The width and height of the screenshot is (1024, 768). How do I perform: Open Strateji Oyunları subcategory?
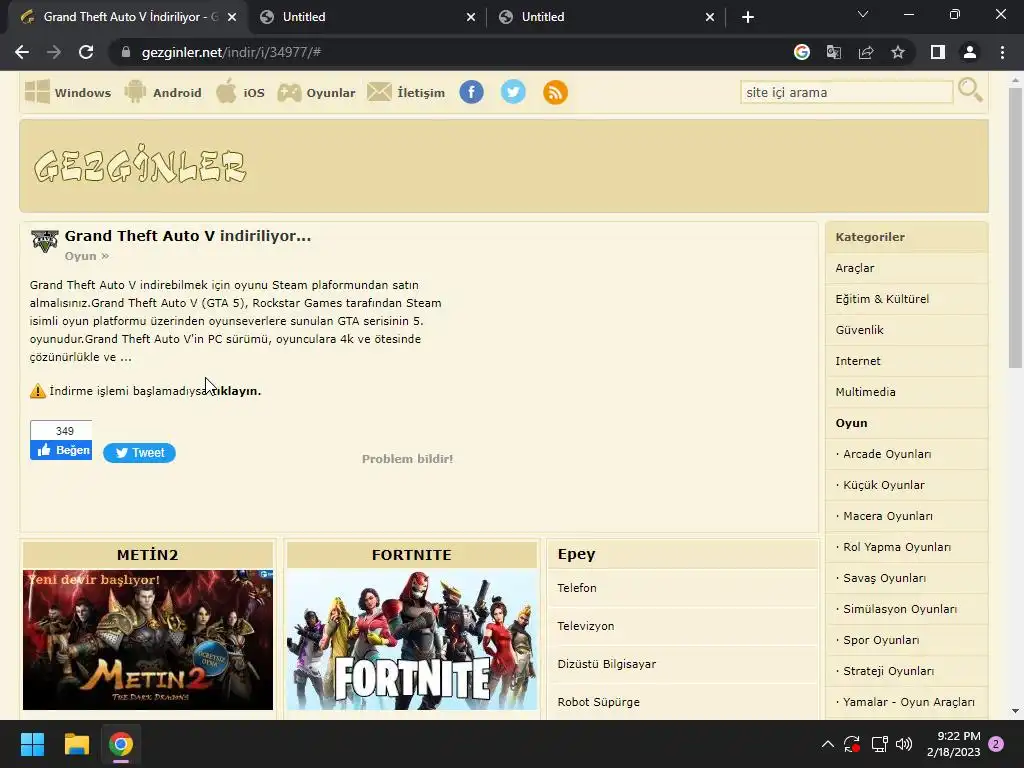pos(906,671)
